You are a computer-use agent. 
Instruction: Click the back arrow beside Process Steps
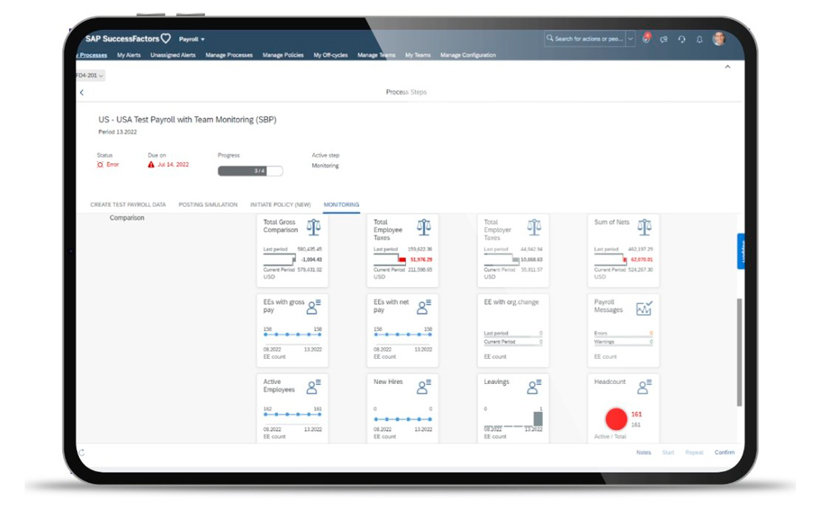[x=82, y=92]
